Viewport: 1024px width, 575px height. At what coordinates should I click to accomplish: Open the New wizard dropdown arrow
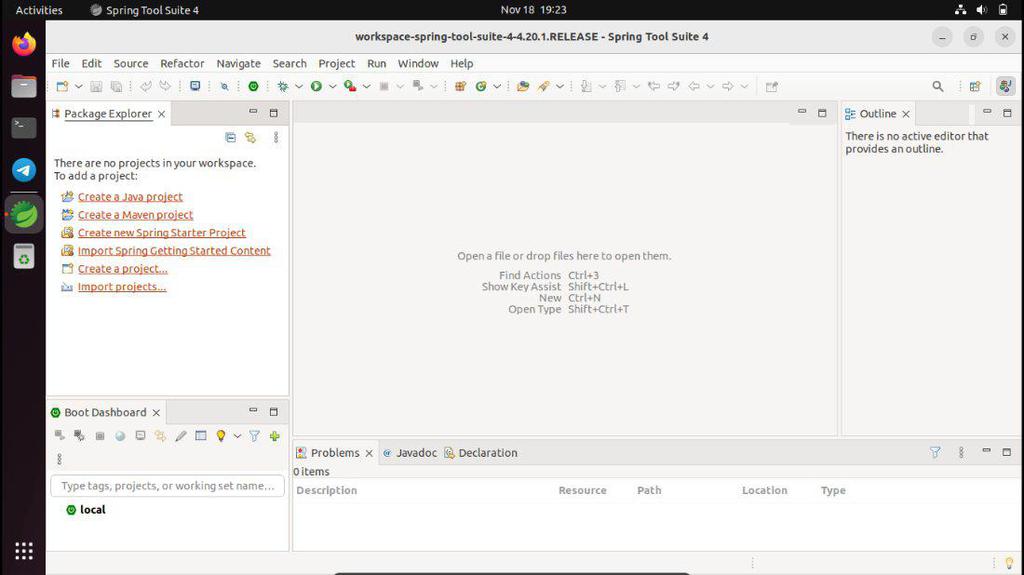78,86
